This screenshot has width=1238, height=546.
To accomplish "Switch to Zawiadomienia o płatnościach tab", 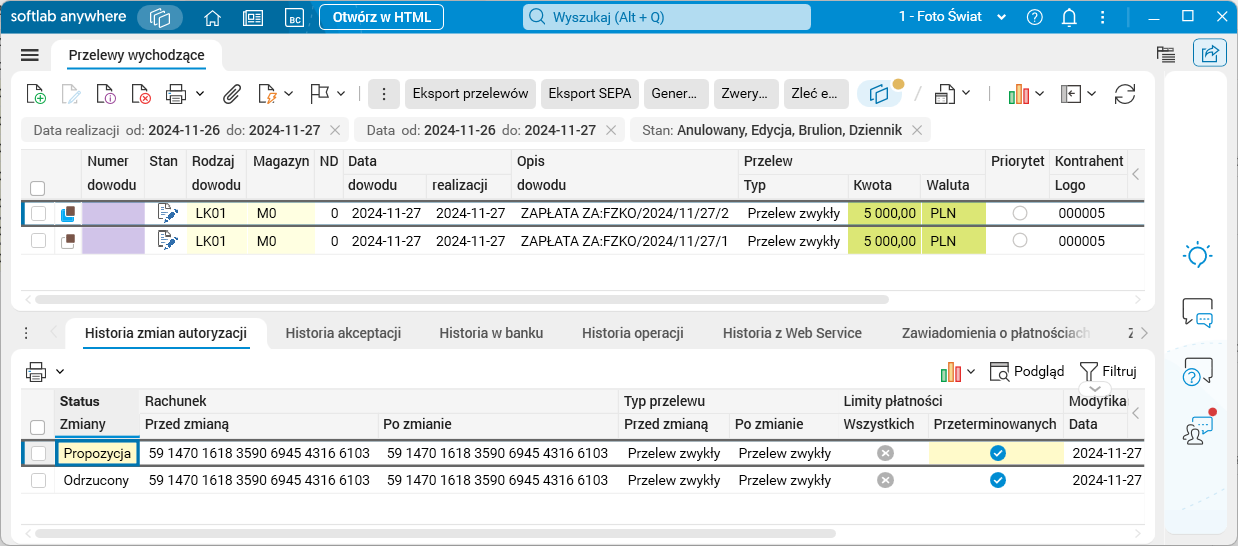I will click(996, 333).
